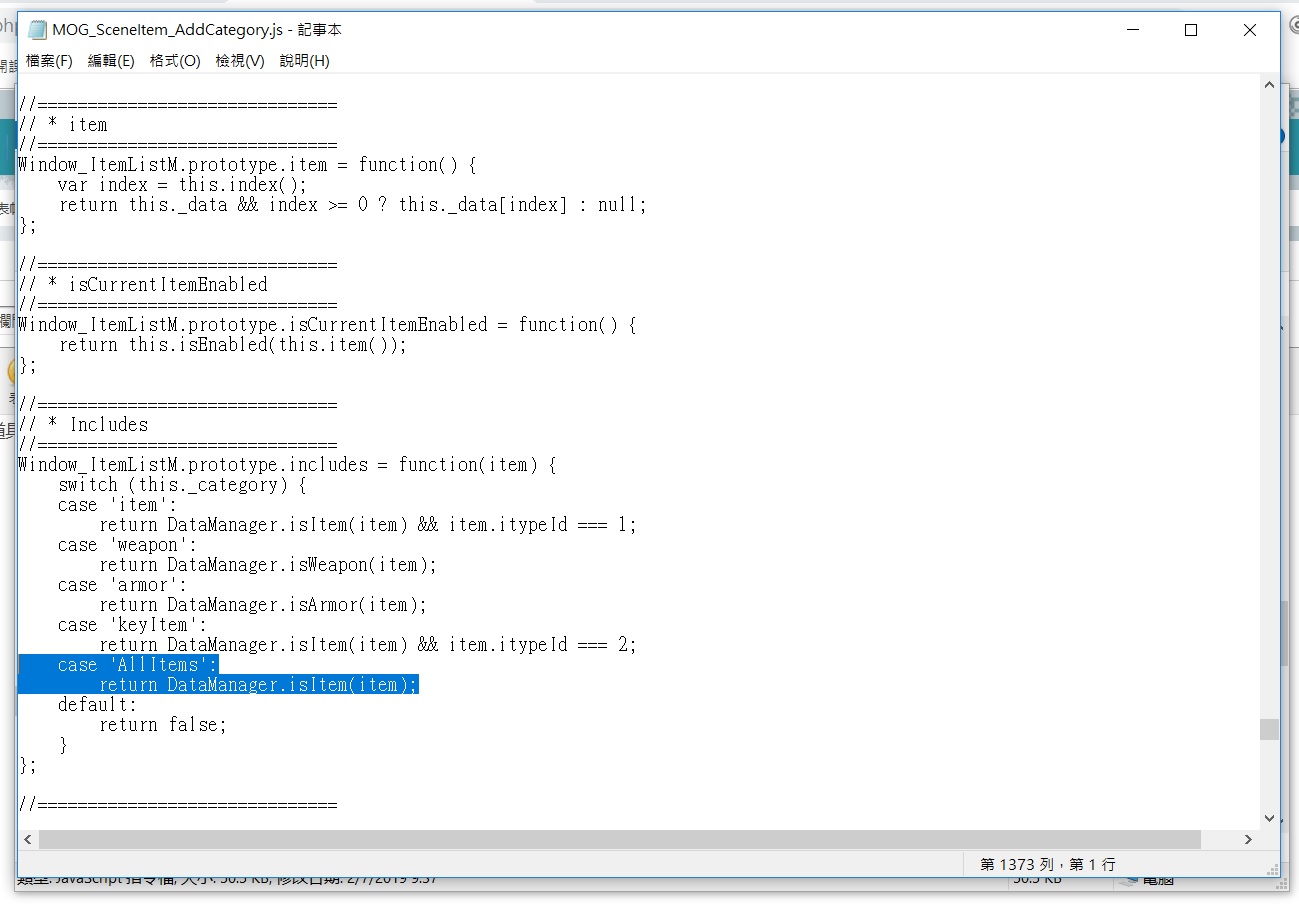Viewport: 1299px width, 909px height.
Task: Click the vertical scrollbar down arrow
Action: pos(1269,818)
